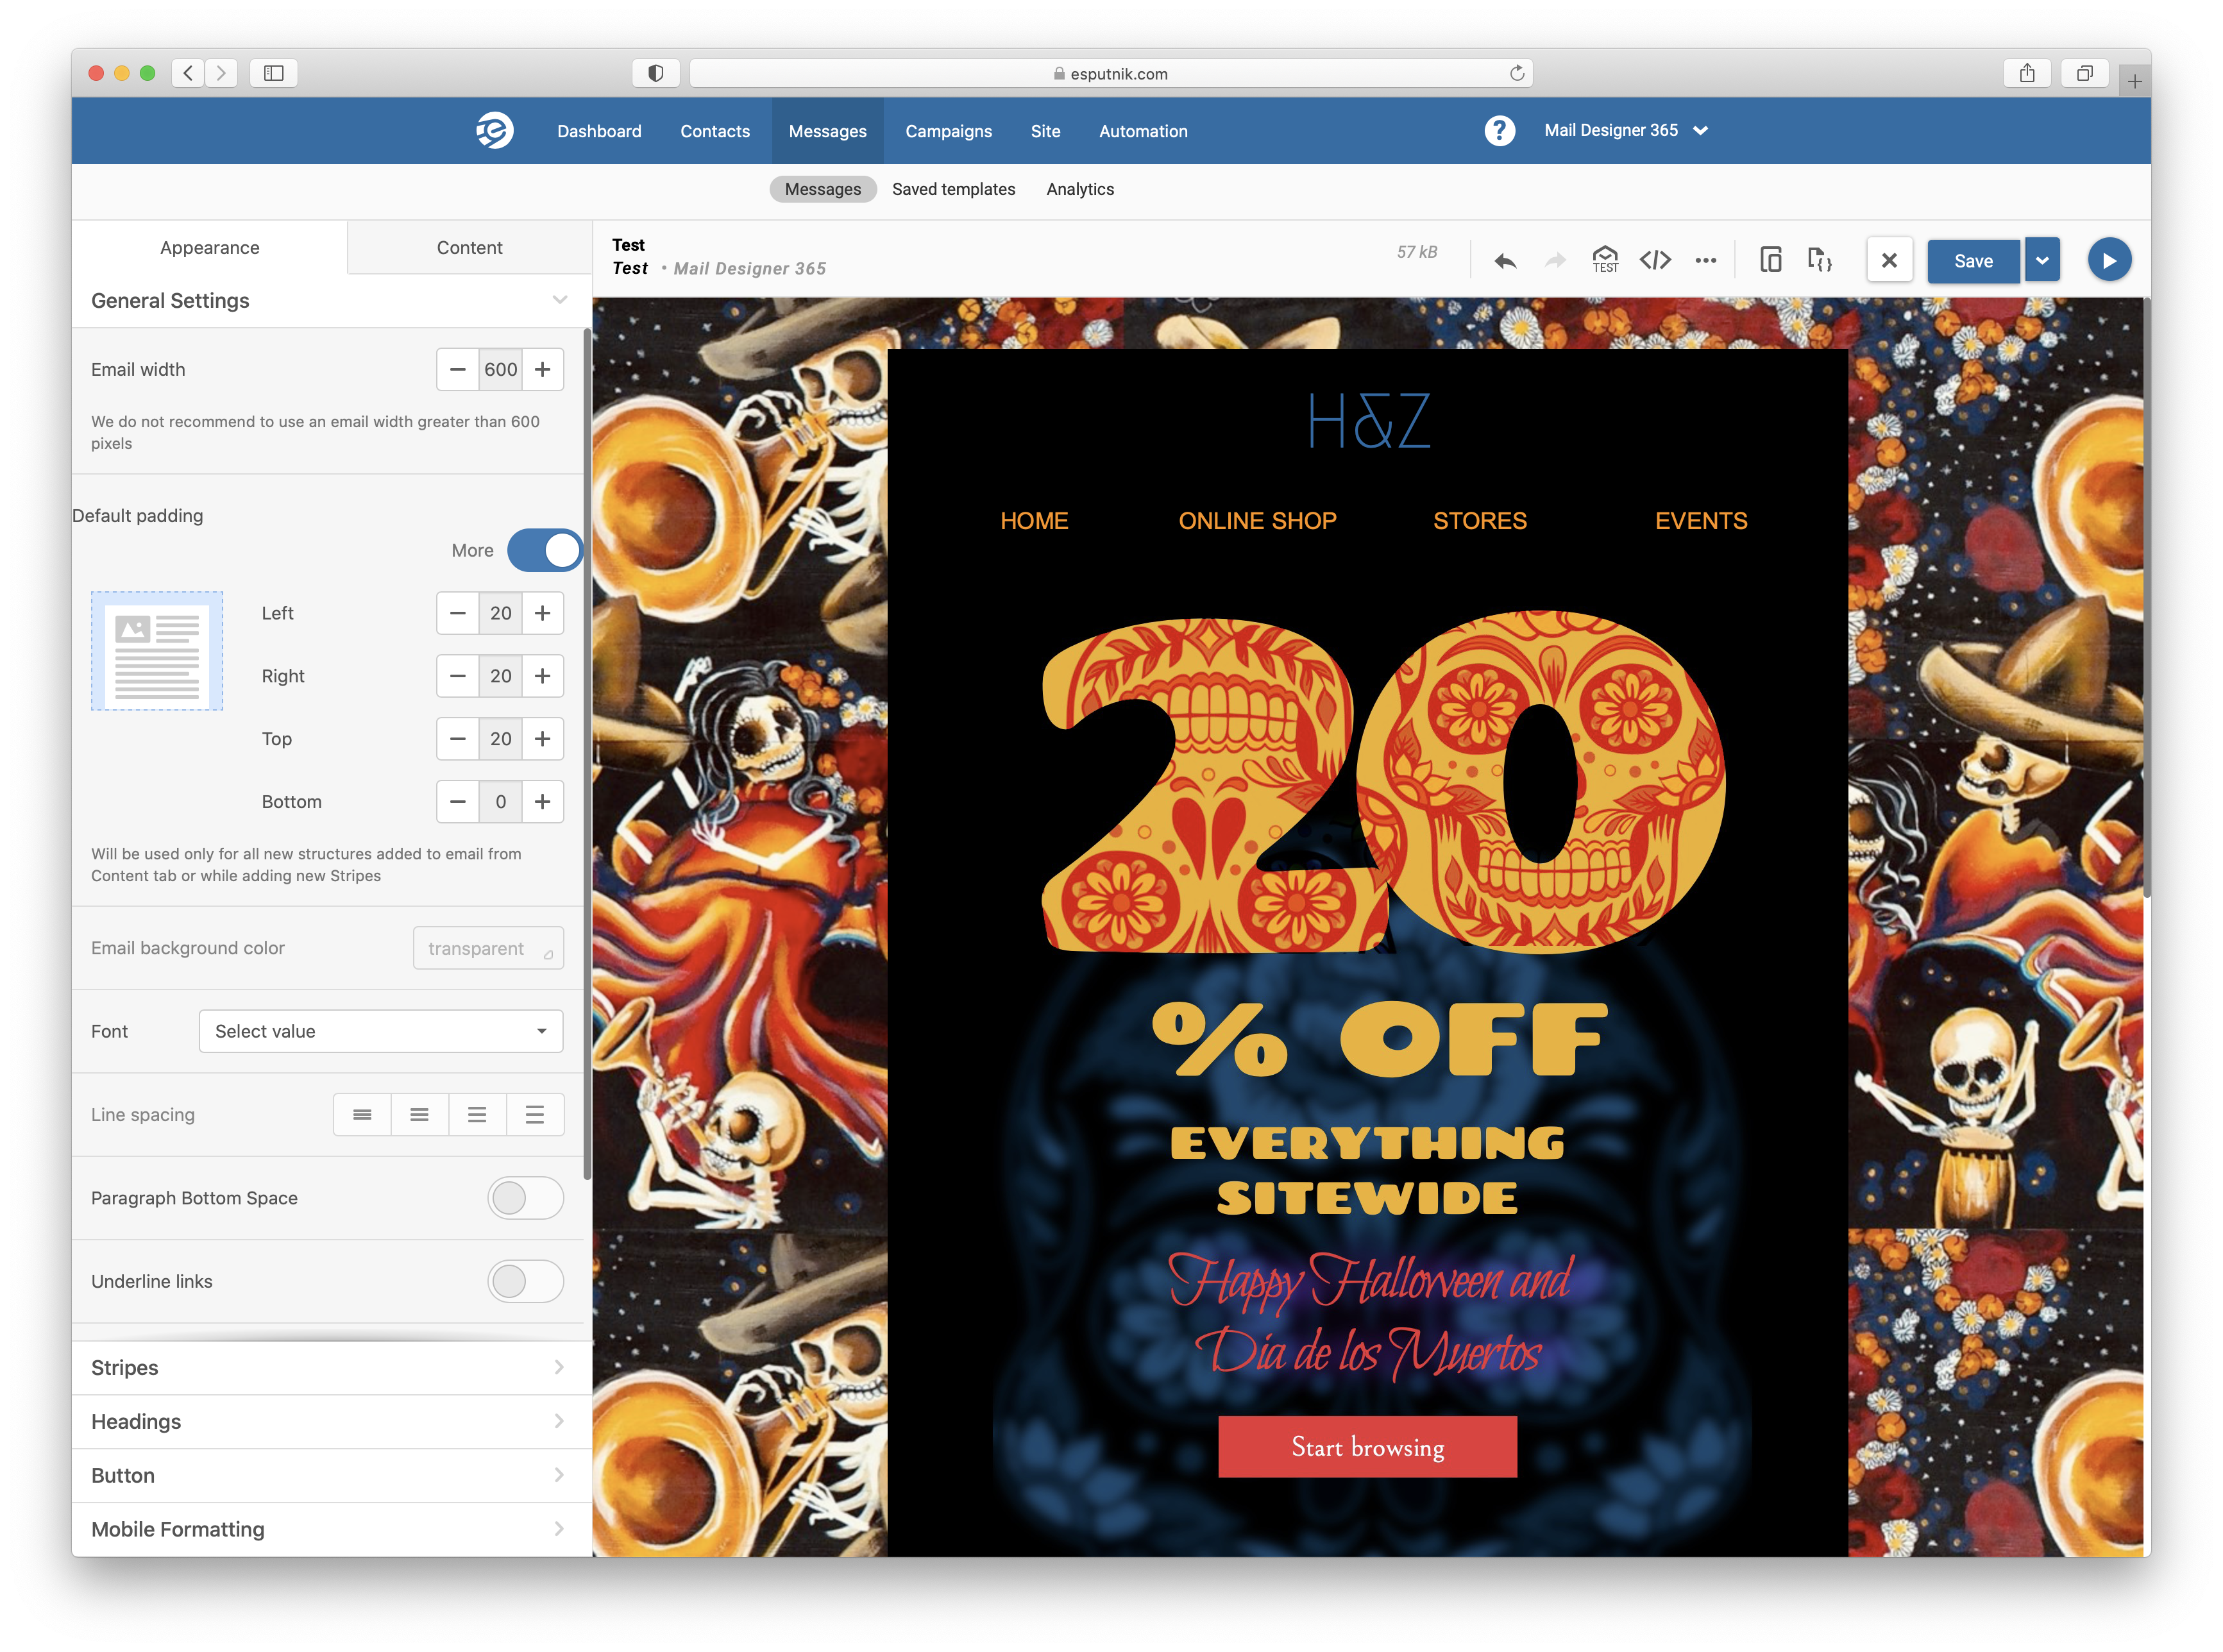Click the Save button
2223x1652 pixels.
point(1973,261)
